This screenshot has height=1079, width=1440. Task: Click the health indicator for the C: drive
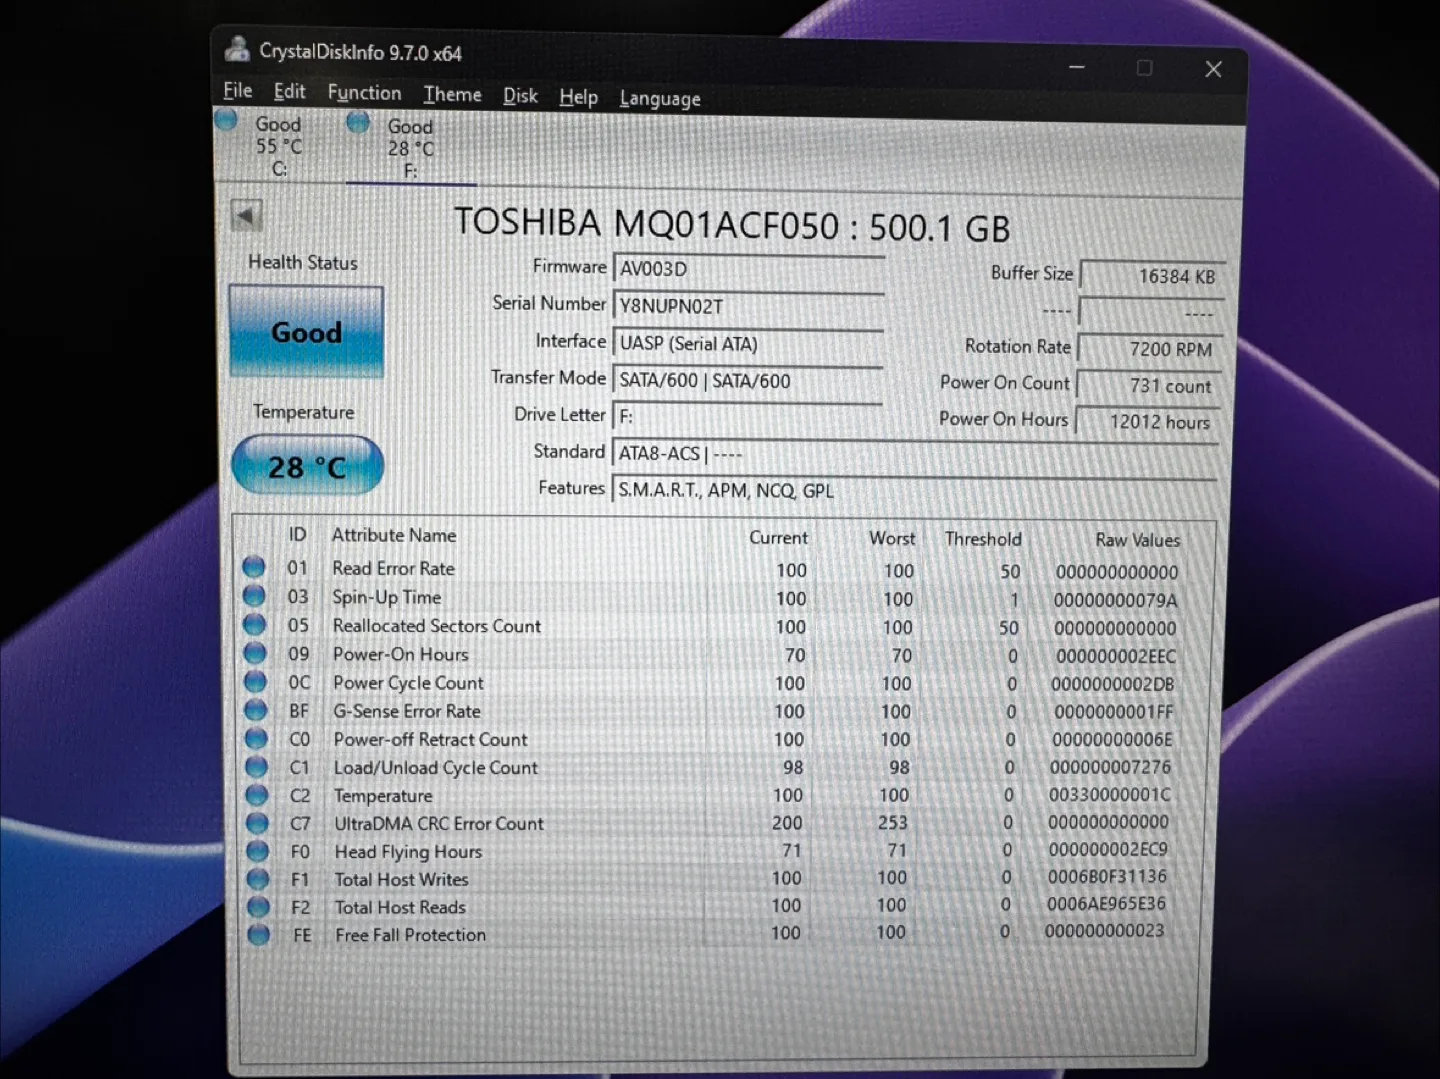click(224, 120)
